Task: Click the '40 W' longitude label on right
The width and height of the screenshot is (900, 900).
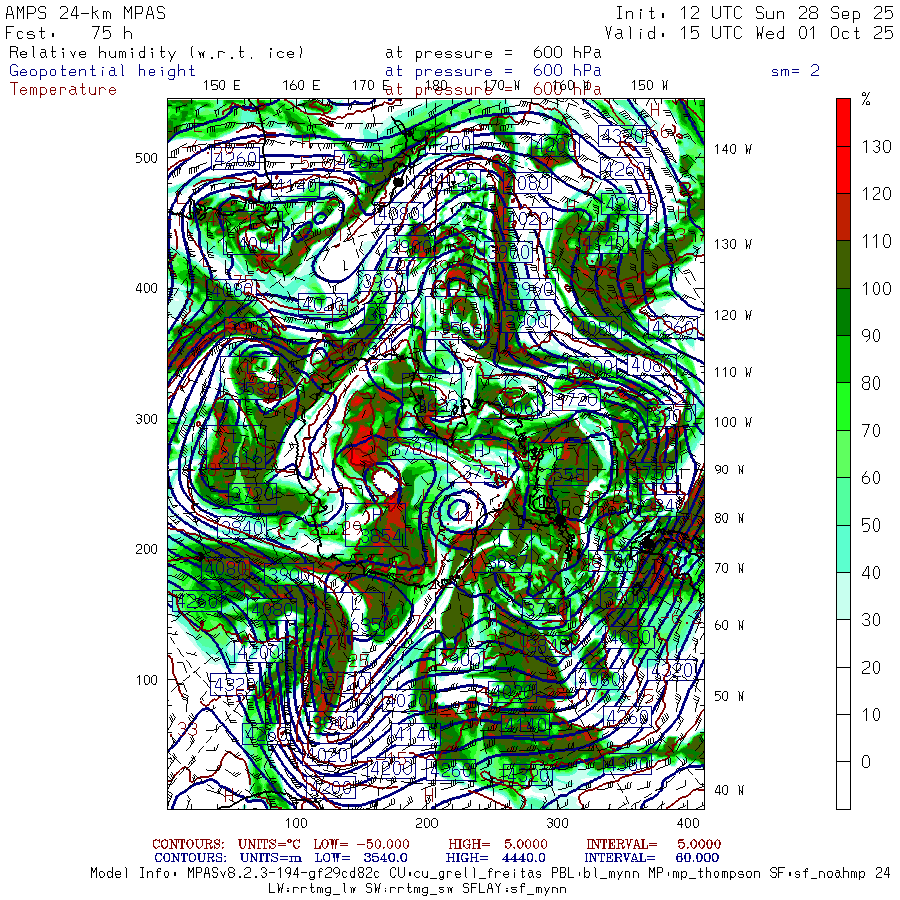Action: click(x=729, y=790)
